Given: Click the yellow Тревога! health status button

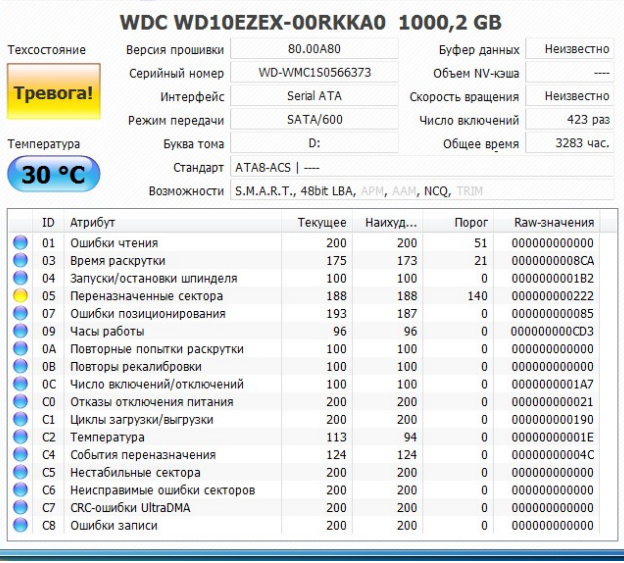Looking at the screenshot, I should (x=54, y=92).
